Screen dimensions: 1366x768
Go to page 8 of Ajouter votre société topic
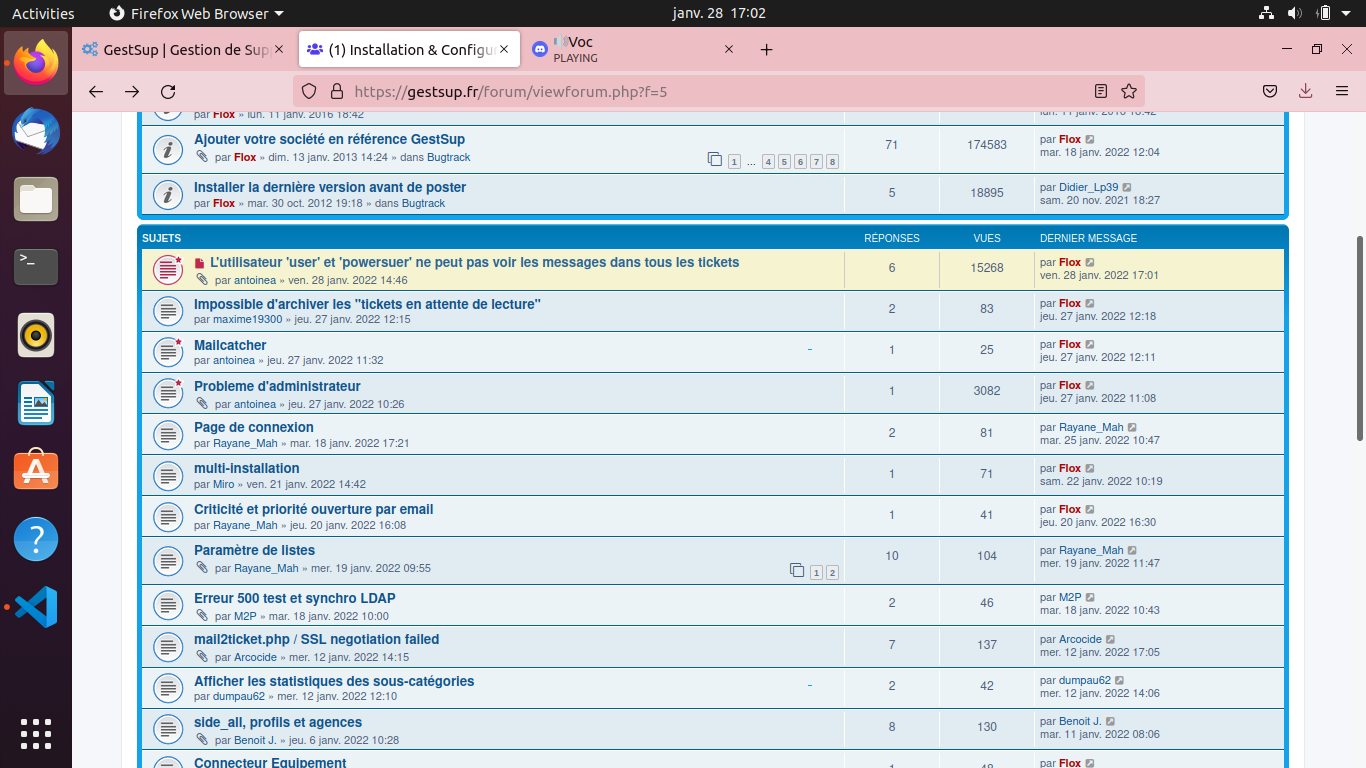point(832,162)
